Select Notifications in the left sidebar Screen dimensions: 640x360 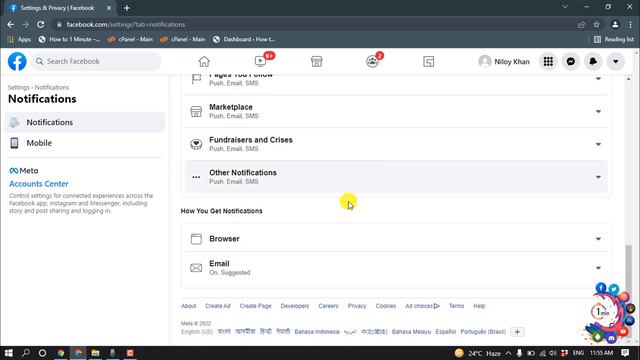[84, 122]
